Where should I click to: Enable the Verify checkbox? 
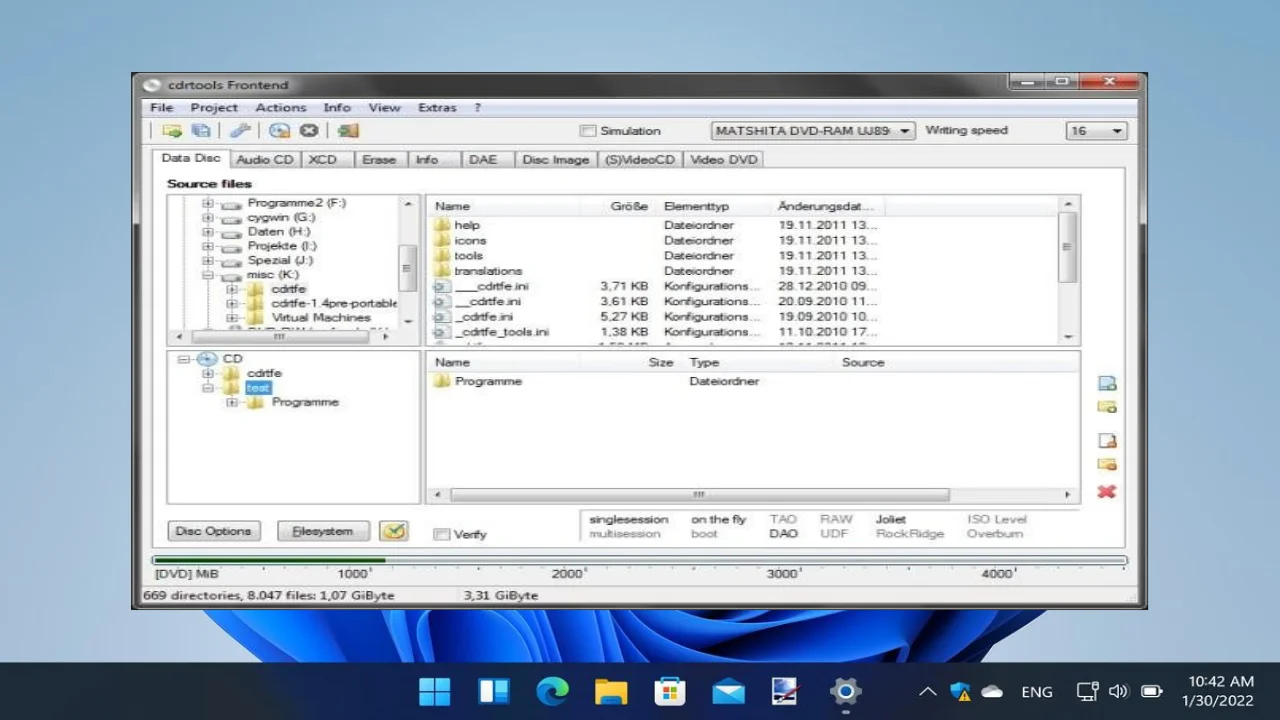tap(441, 534)
